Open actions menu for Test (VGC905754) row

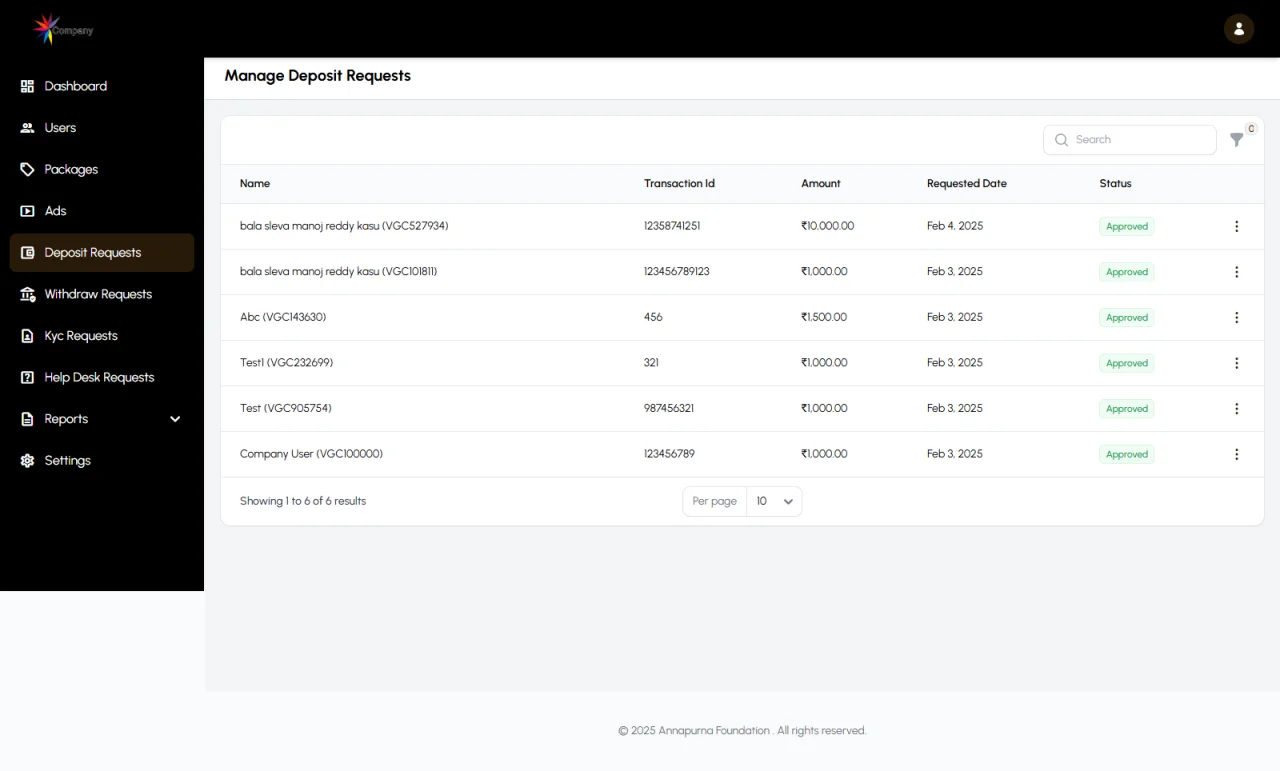(x=1236, y=409)
